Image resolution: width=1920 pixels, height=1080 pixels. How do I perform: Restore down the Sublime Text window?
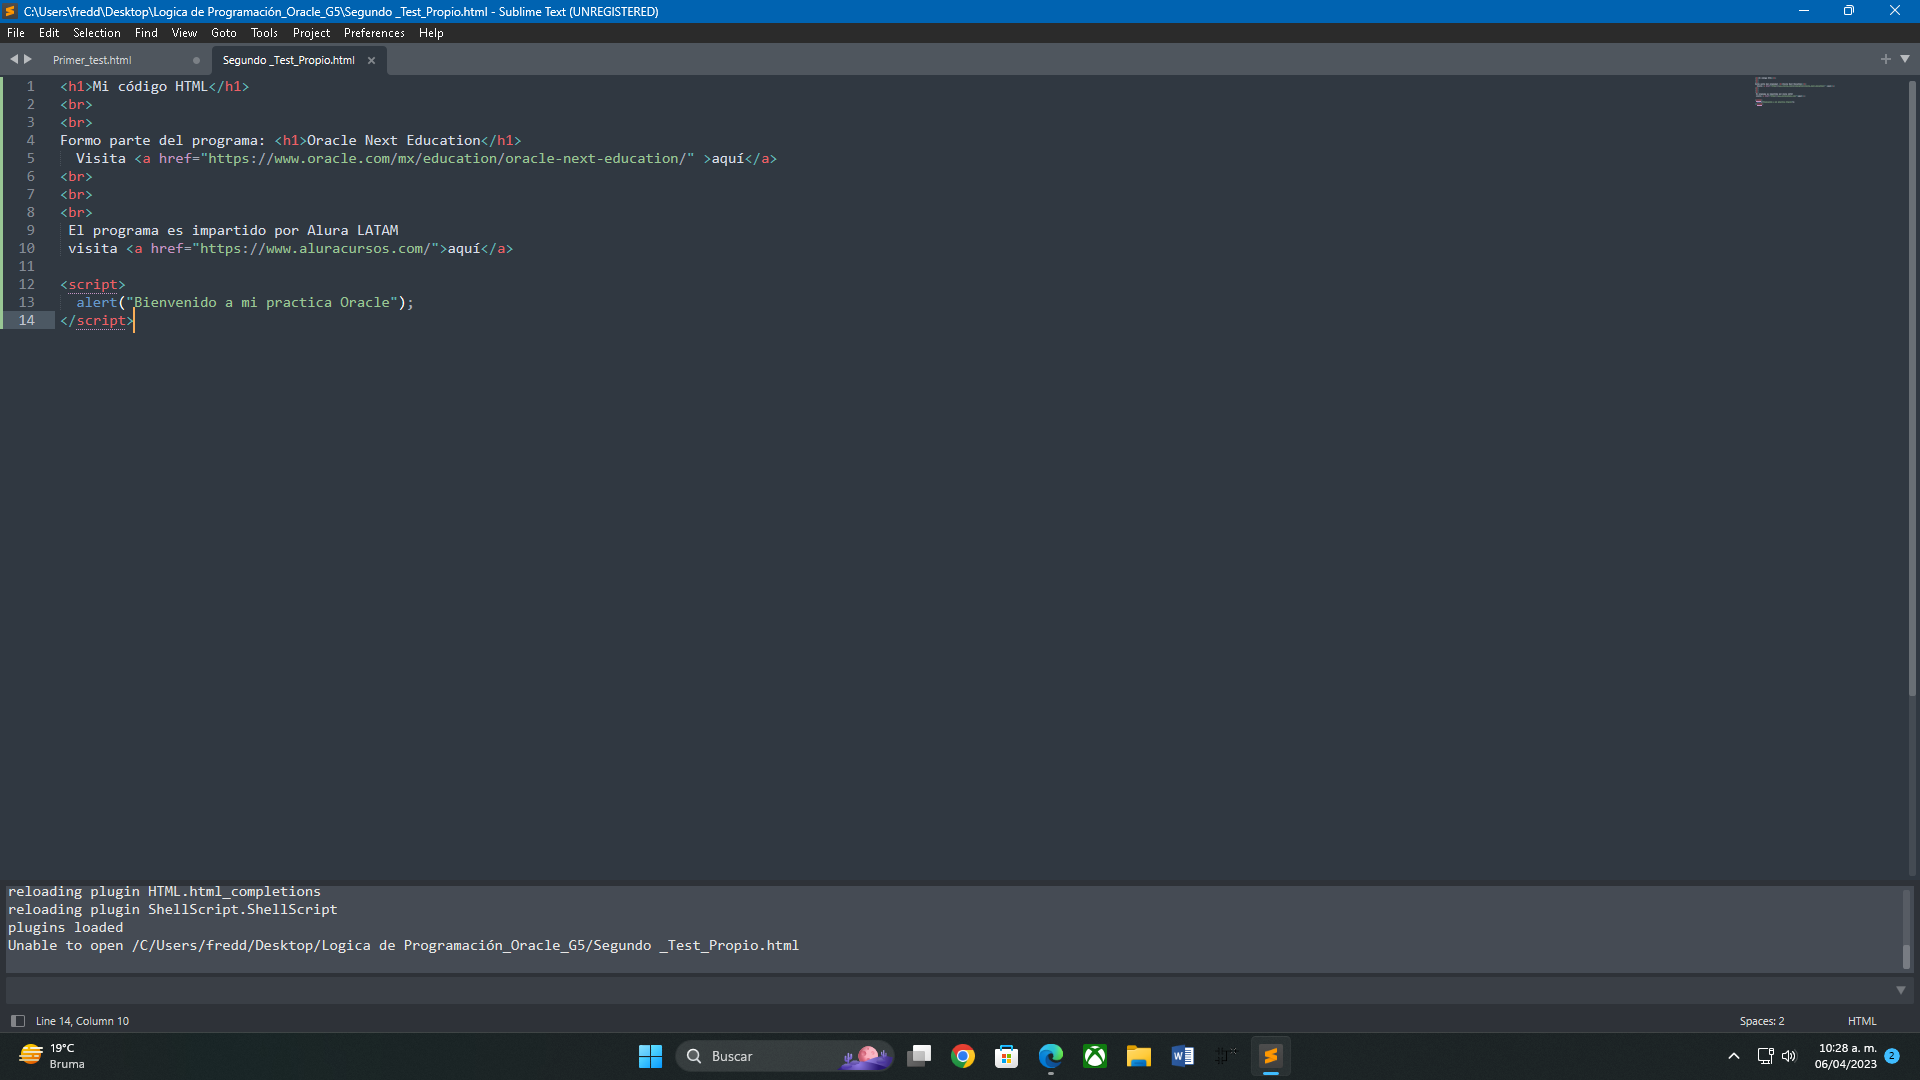click(1849, 11)
